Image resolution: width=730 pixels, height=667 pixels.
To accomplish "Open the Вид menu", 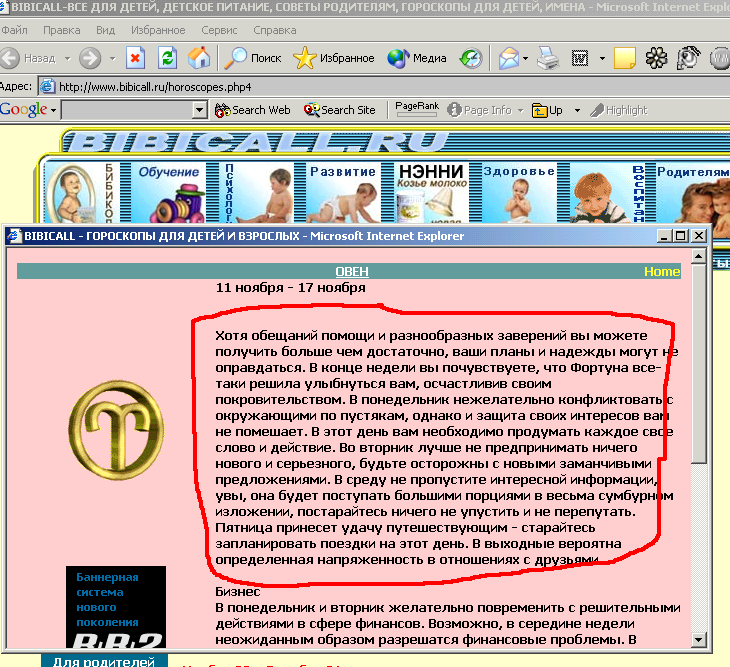I will [105, 30].
